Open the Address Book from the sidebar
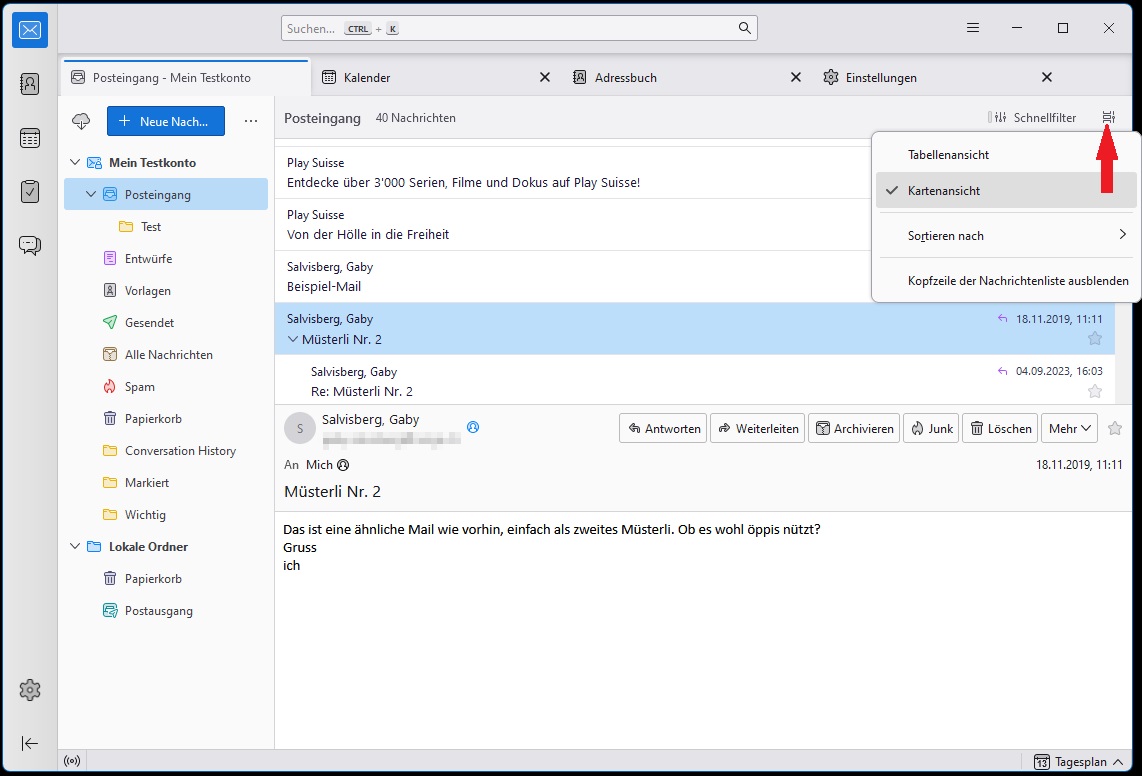The image size is (1142, 776). [x=30, y=84]
